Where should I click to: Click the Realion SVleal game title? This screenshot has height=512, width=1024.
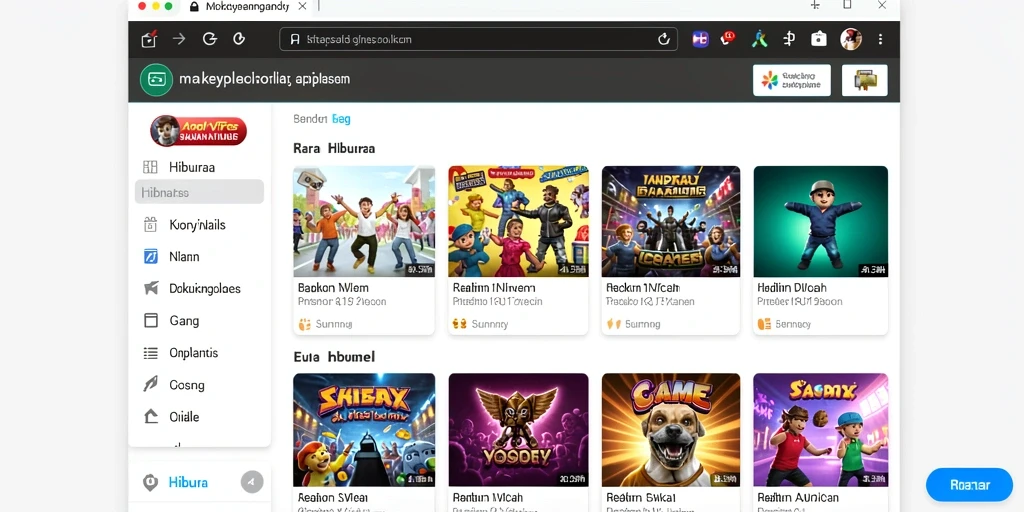333,498
